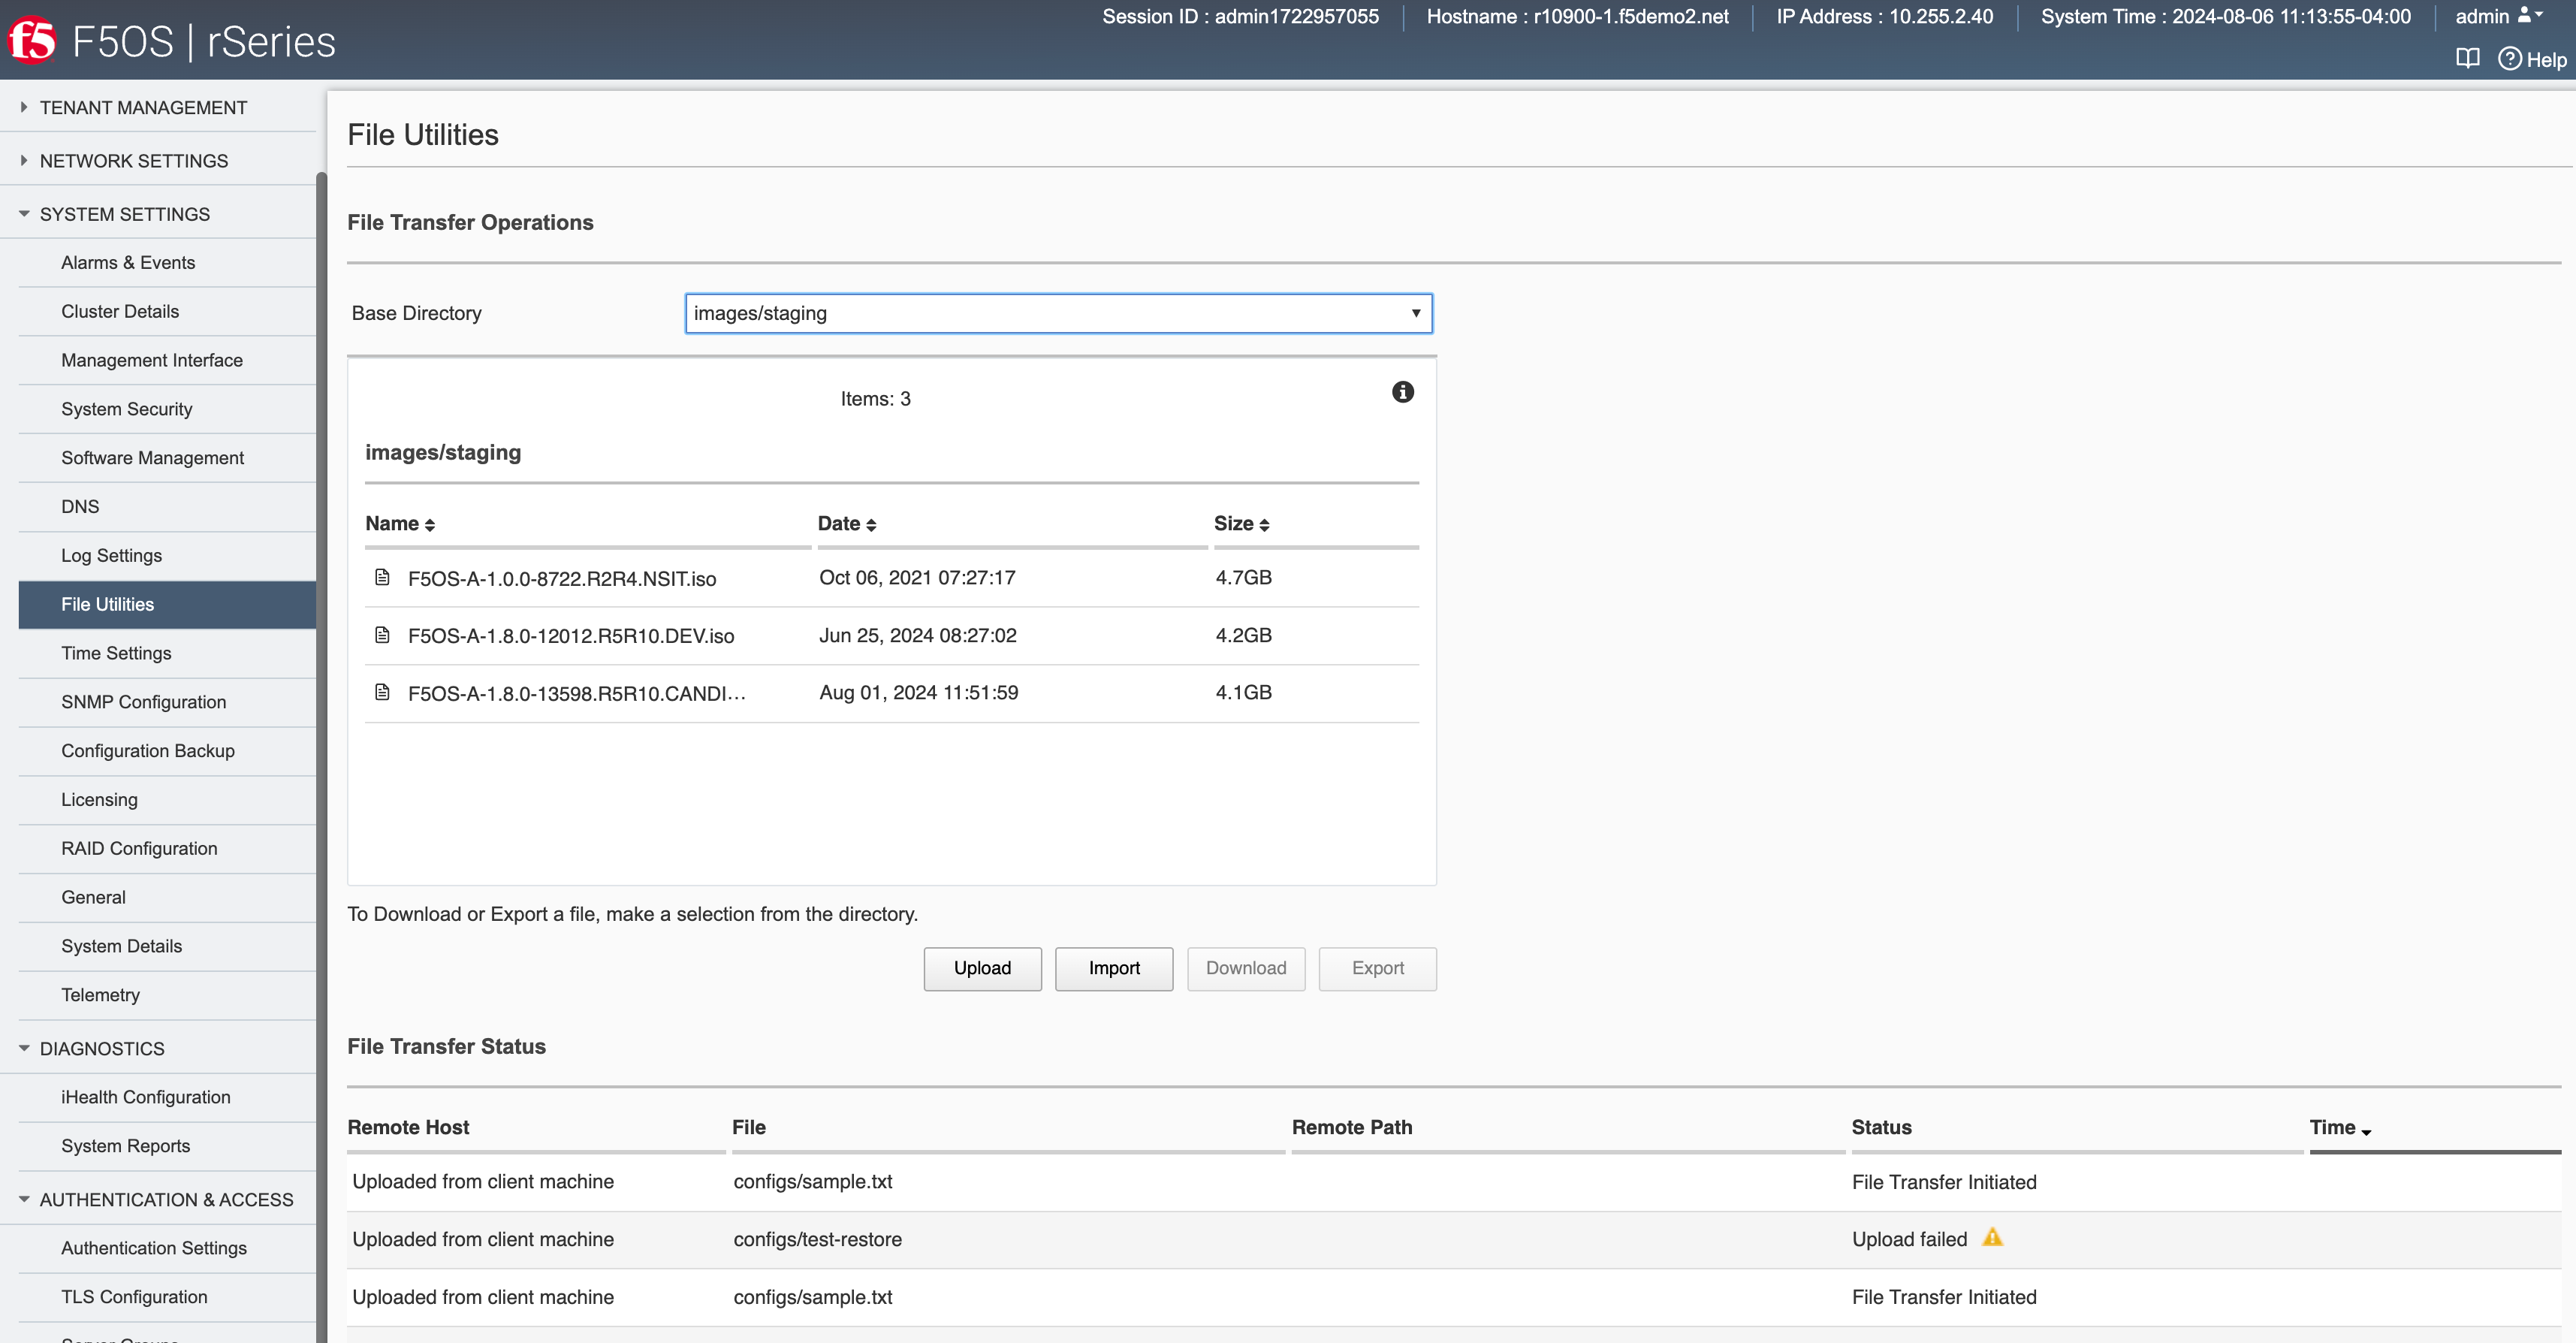Select file F5OS-A-1.0.0-8722.R2R4.NSIT.iso
This screenshot has width=2576, height=1343.
tap(562, 579)
